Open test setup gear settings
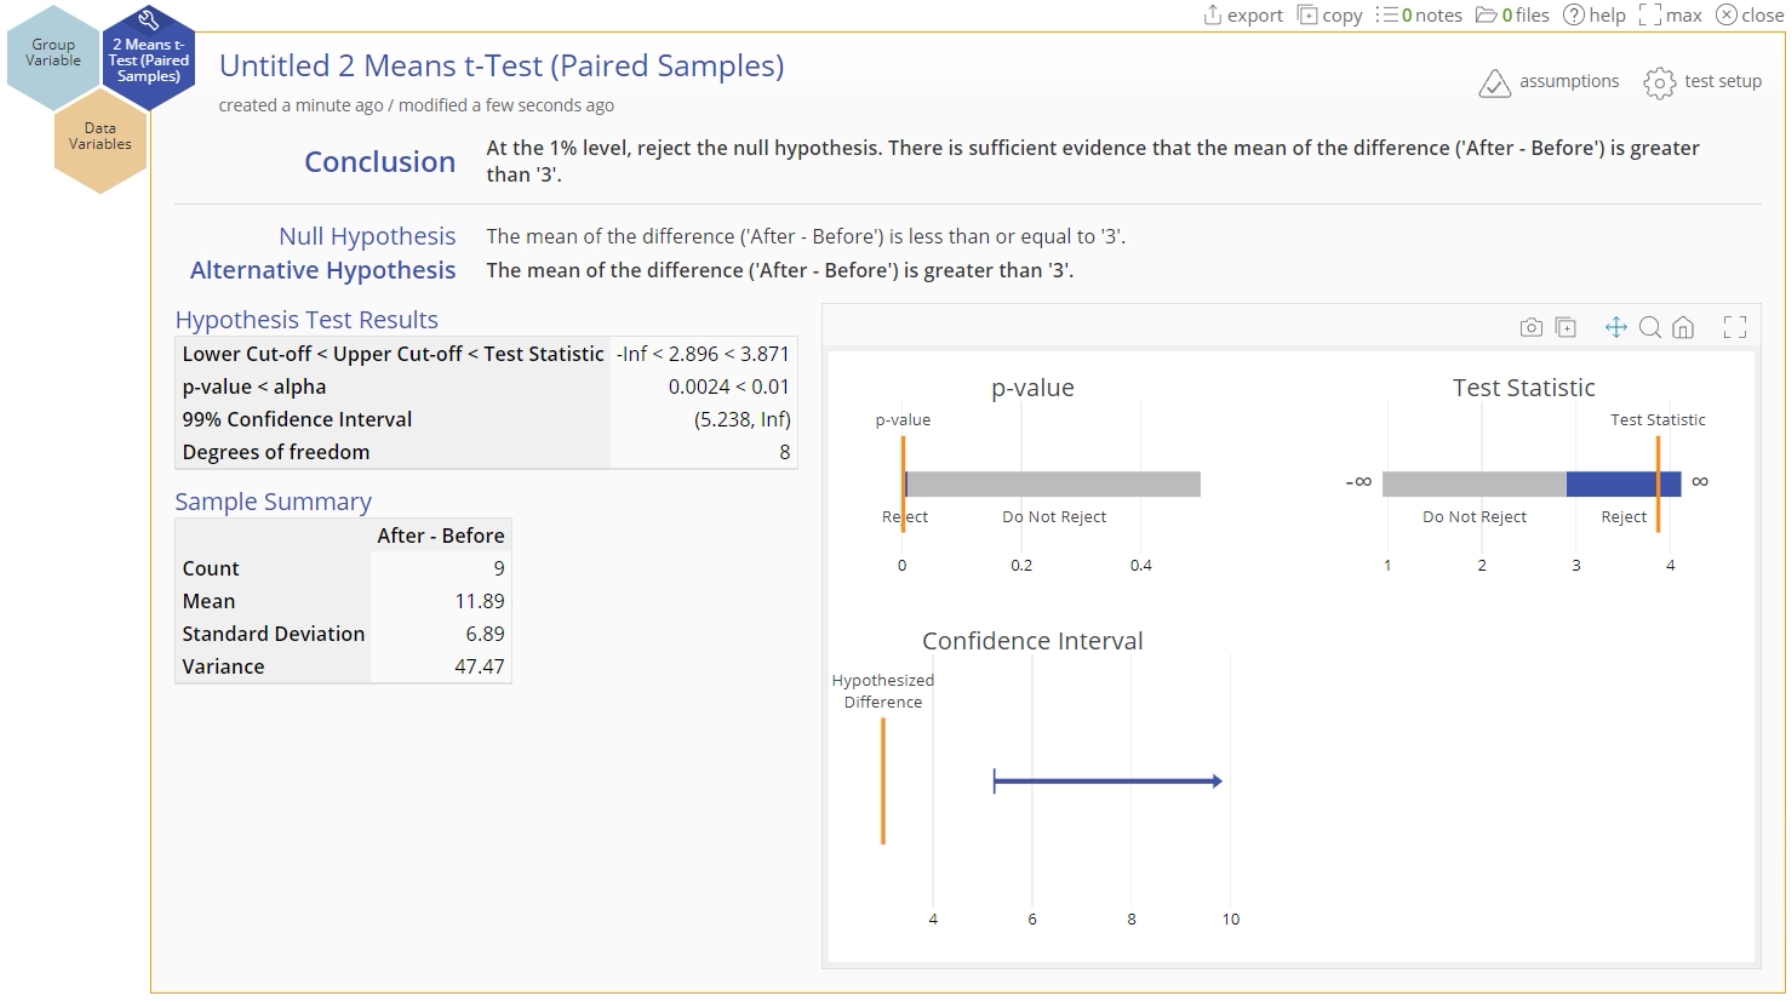Screen dimensions: 1792x1002 [1702, 82]
